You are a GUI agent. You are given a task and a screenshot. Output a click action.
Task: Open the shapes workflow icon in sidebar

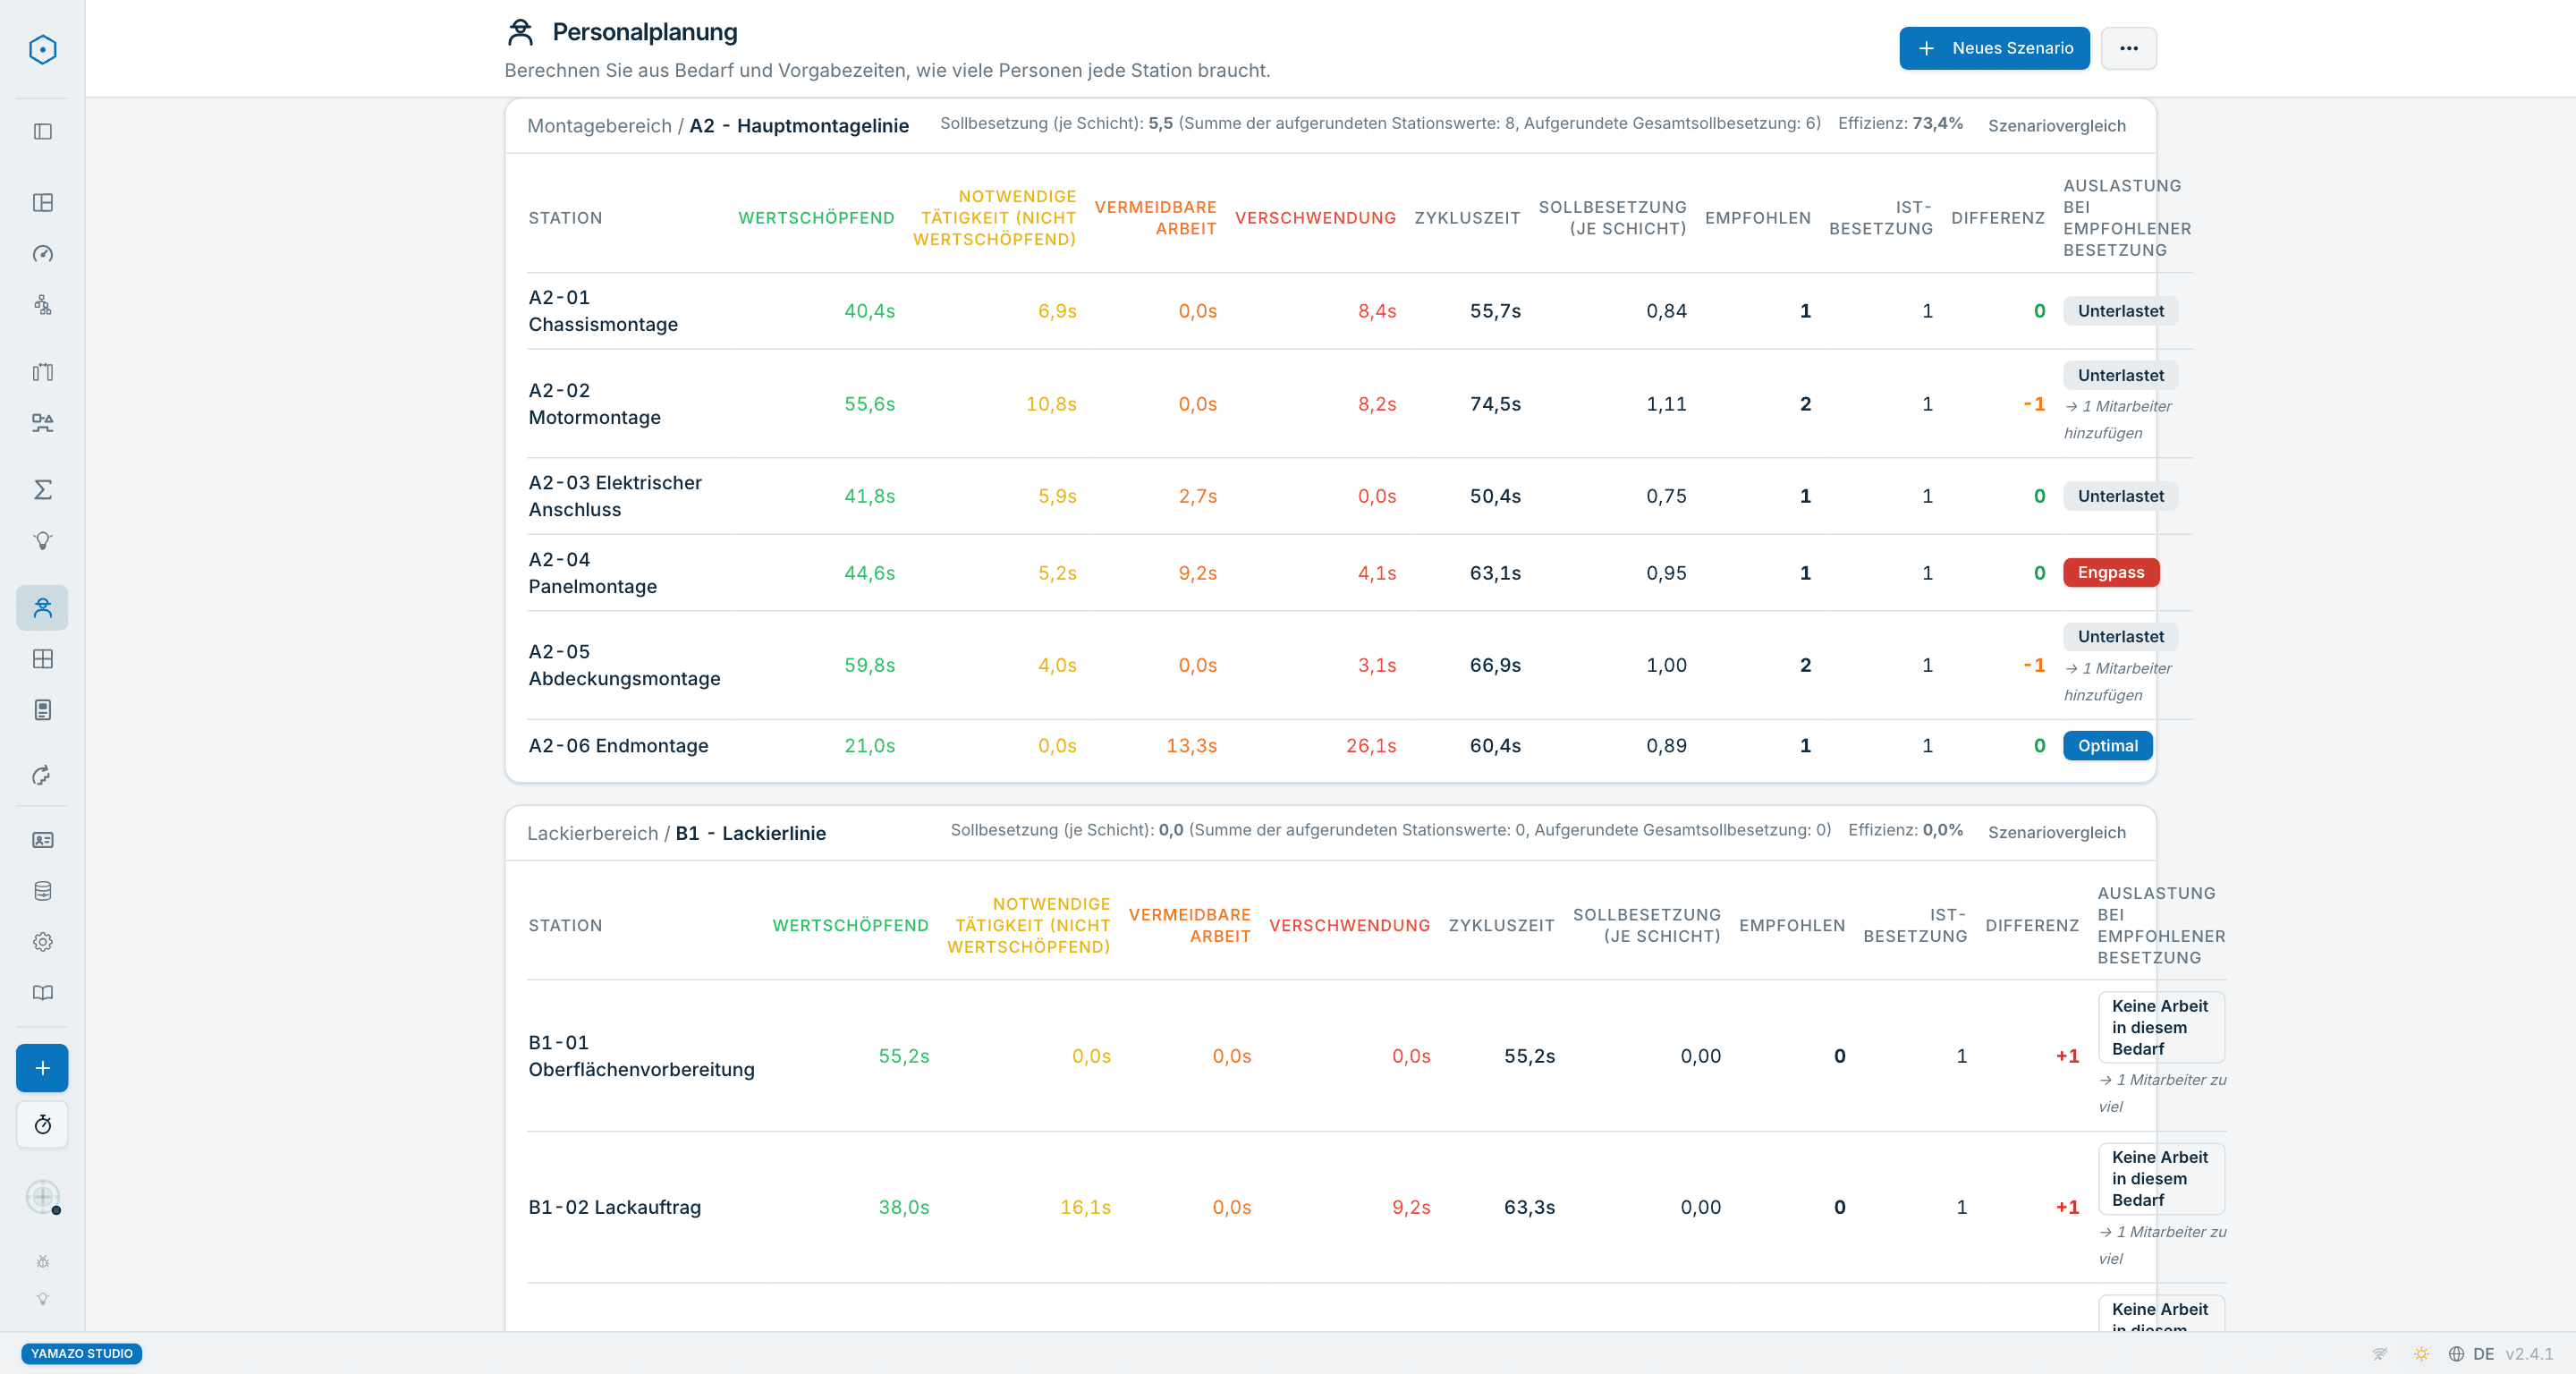tap(42, 423)
